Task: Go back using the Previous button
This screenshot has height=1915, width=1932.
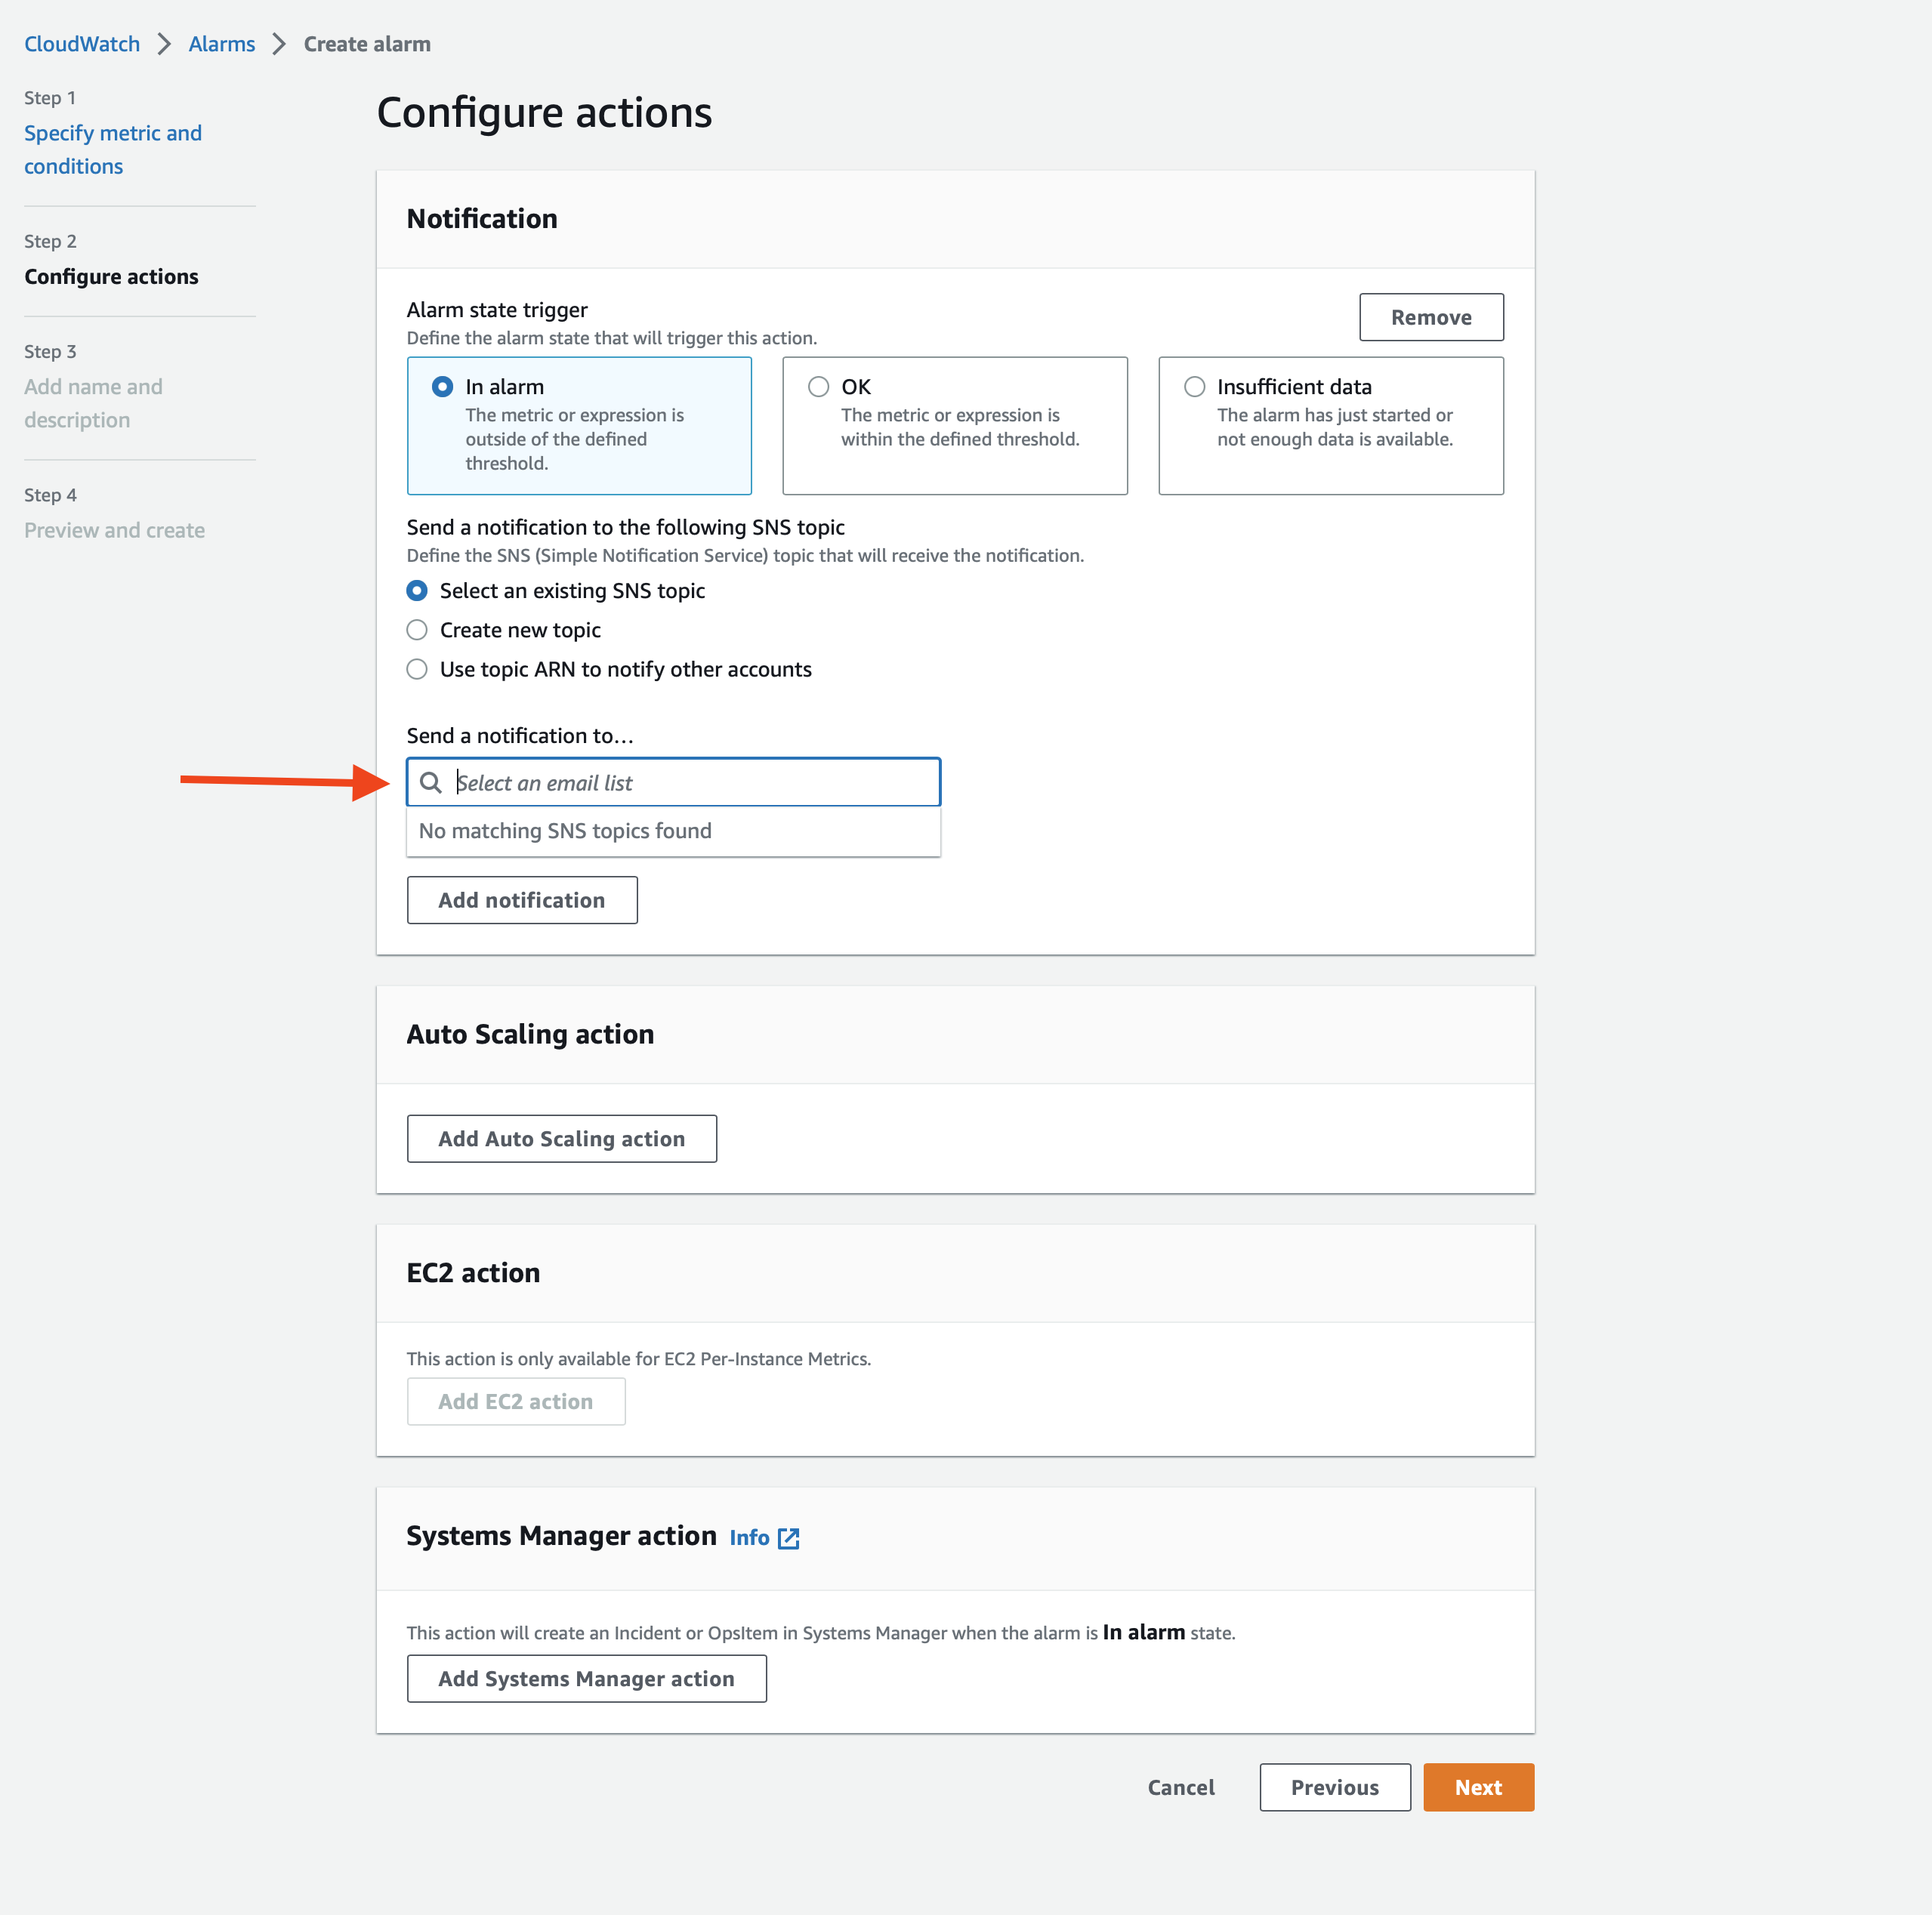Action: click(x=1334, y=1787)
